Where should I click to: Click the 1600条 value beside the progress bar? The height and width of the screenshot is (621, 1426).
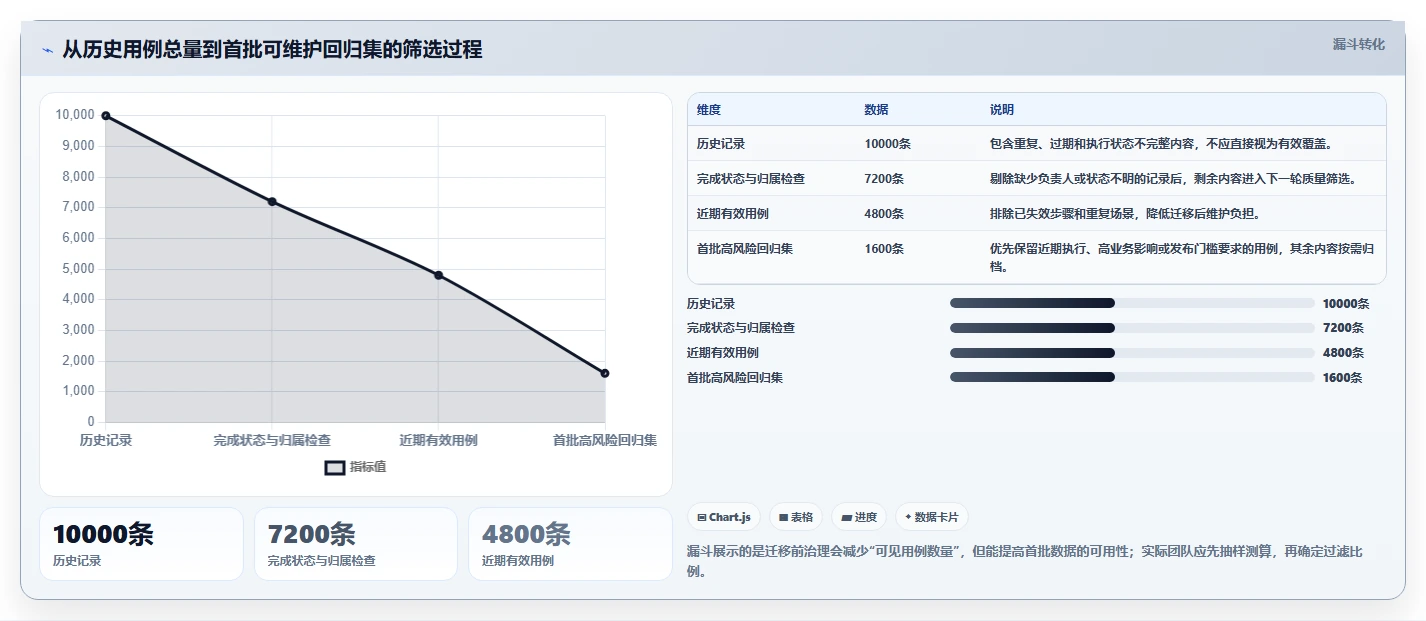(x=1342, y=378)
